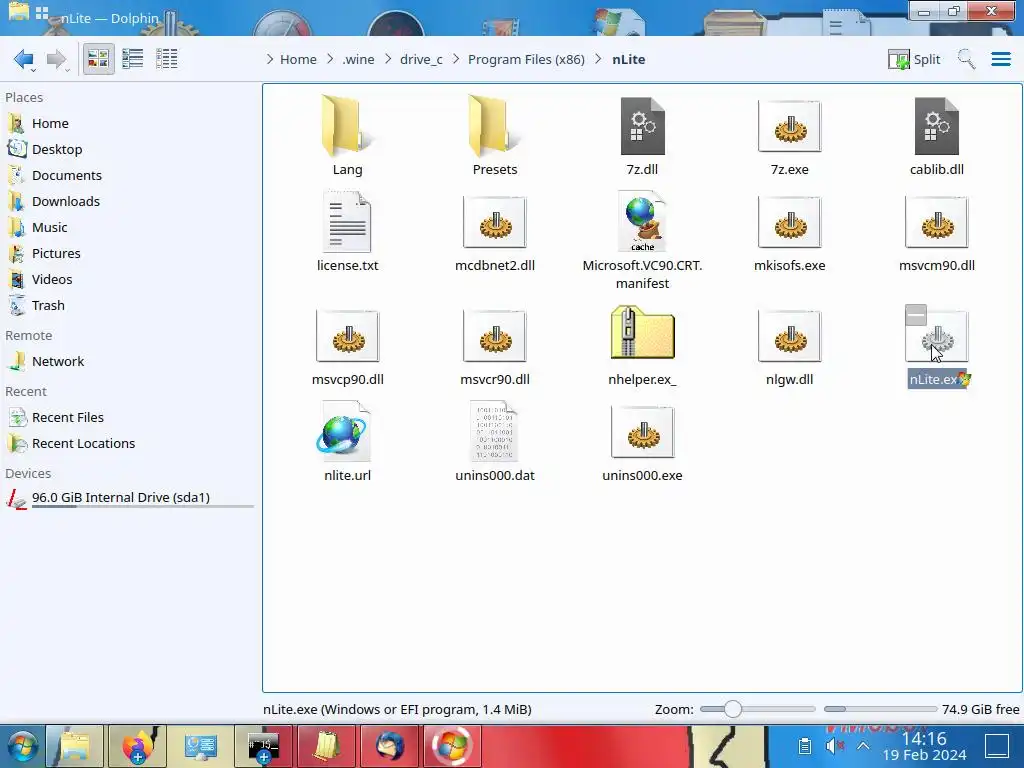
Task: Go forward with the grey forward arrow
Action: pos(57,59)
